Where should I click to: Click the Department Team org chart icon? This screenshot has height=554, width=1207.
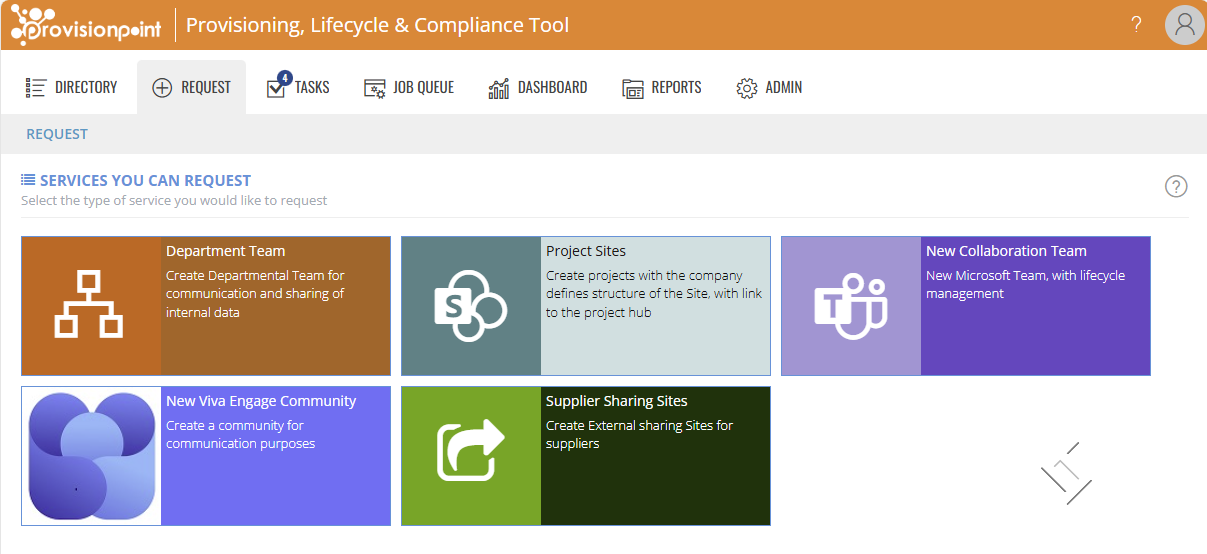click(91, 306)
